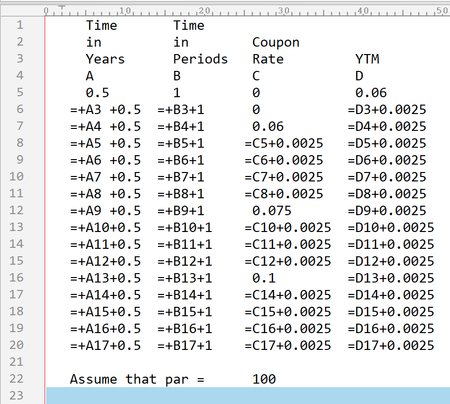
Task: Click the formula '=C14+0.0025'
Action: 288,295
